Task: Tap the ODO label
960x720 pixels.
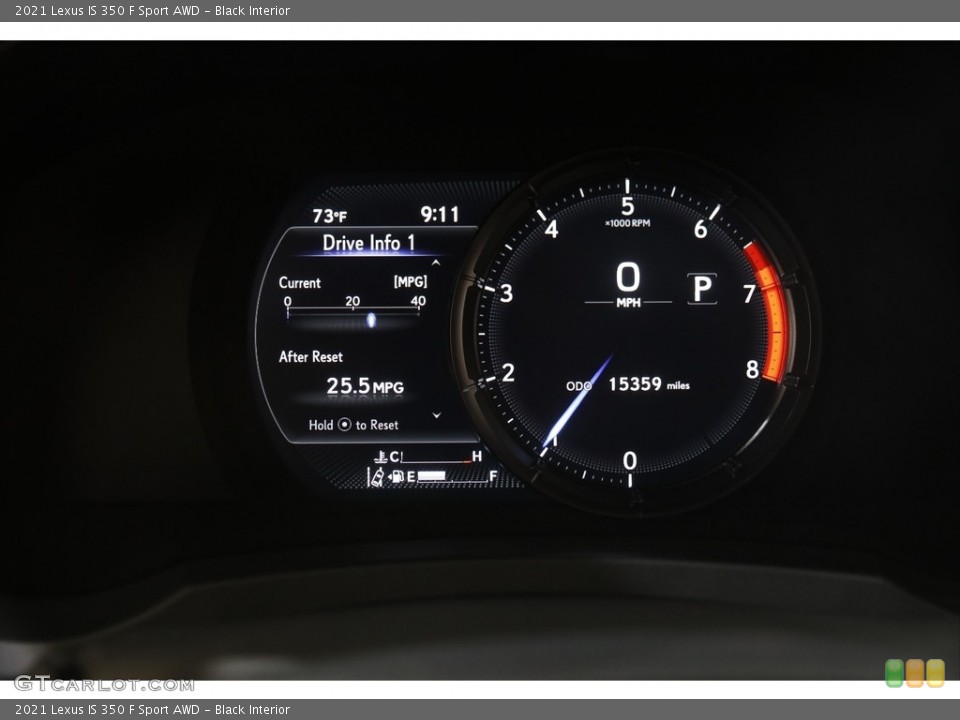Action: coord(579,386)
